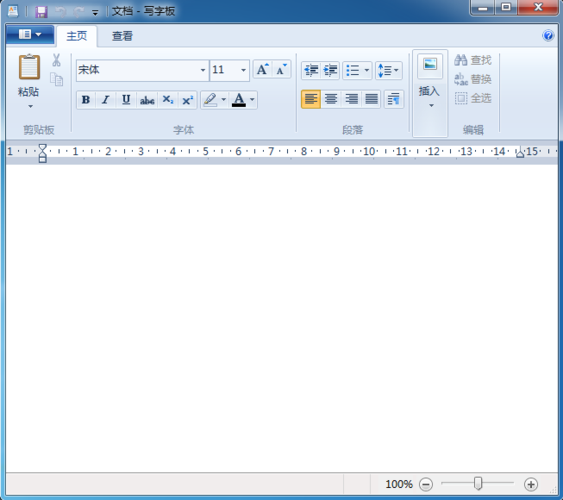Click the 全选 select all button

[473, 98]
